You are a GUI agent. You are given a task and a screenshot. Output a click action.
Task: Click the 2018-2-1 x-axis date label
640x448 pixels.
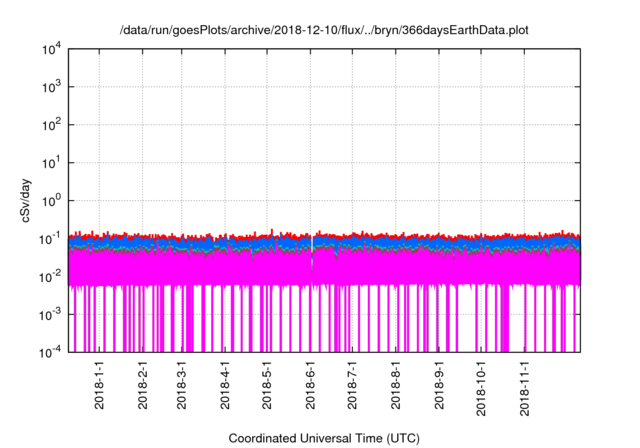[x=142, y=385]
